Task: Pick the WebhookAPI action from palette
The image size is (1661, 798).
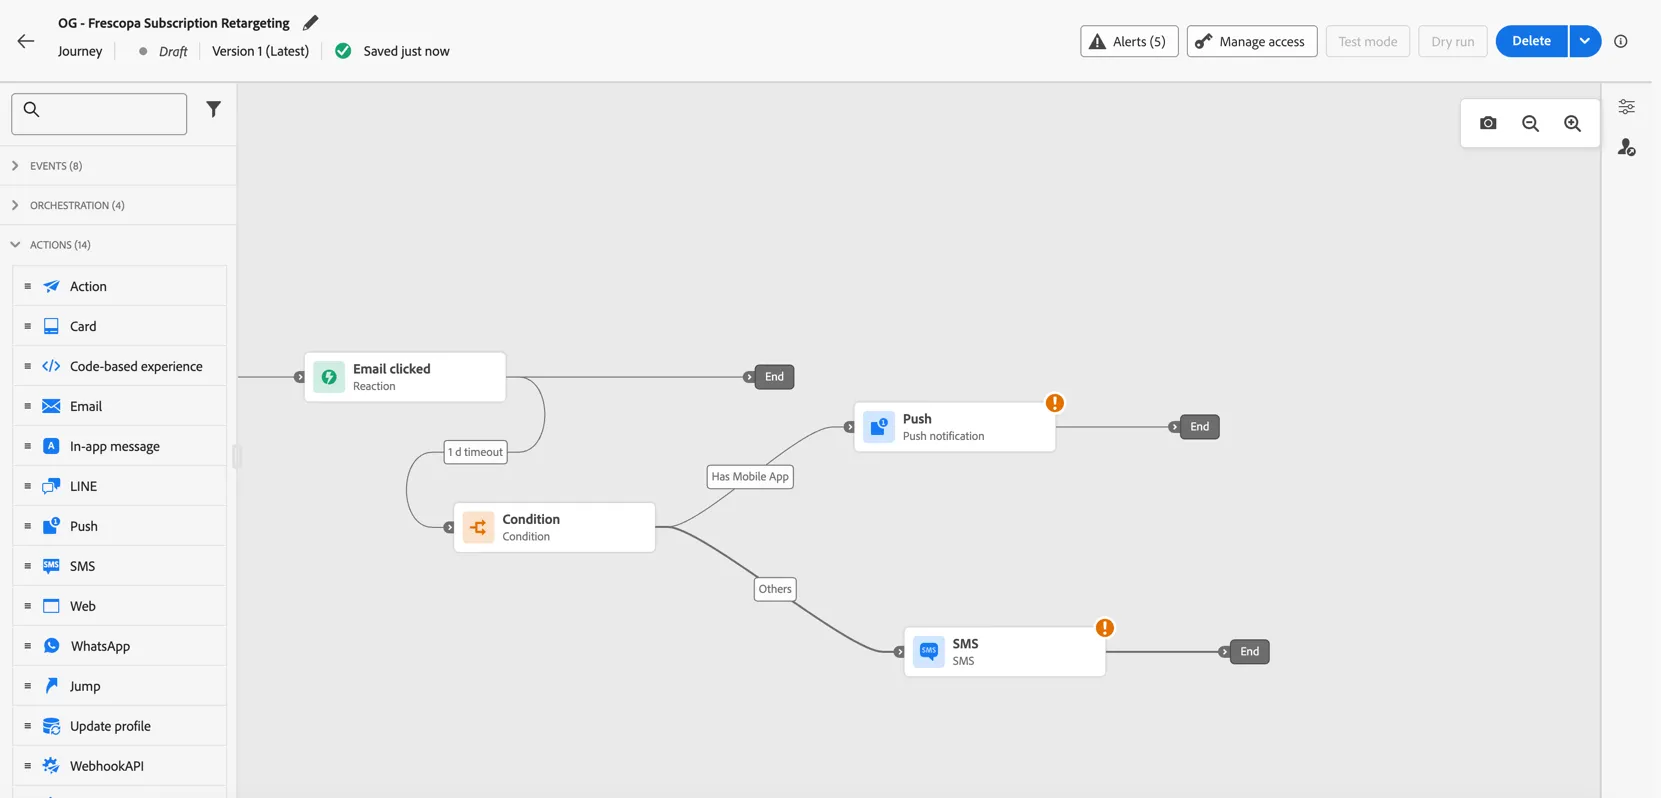Action: [x=120, y=766]
